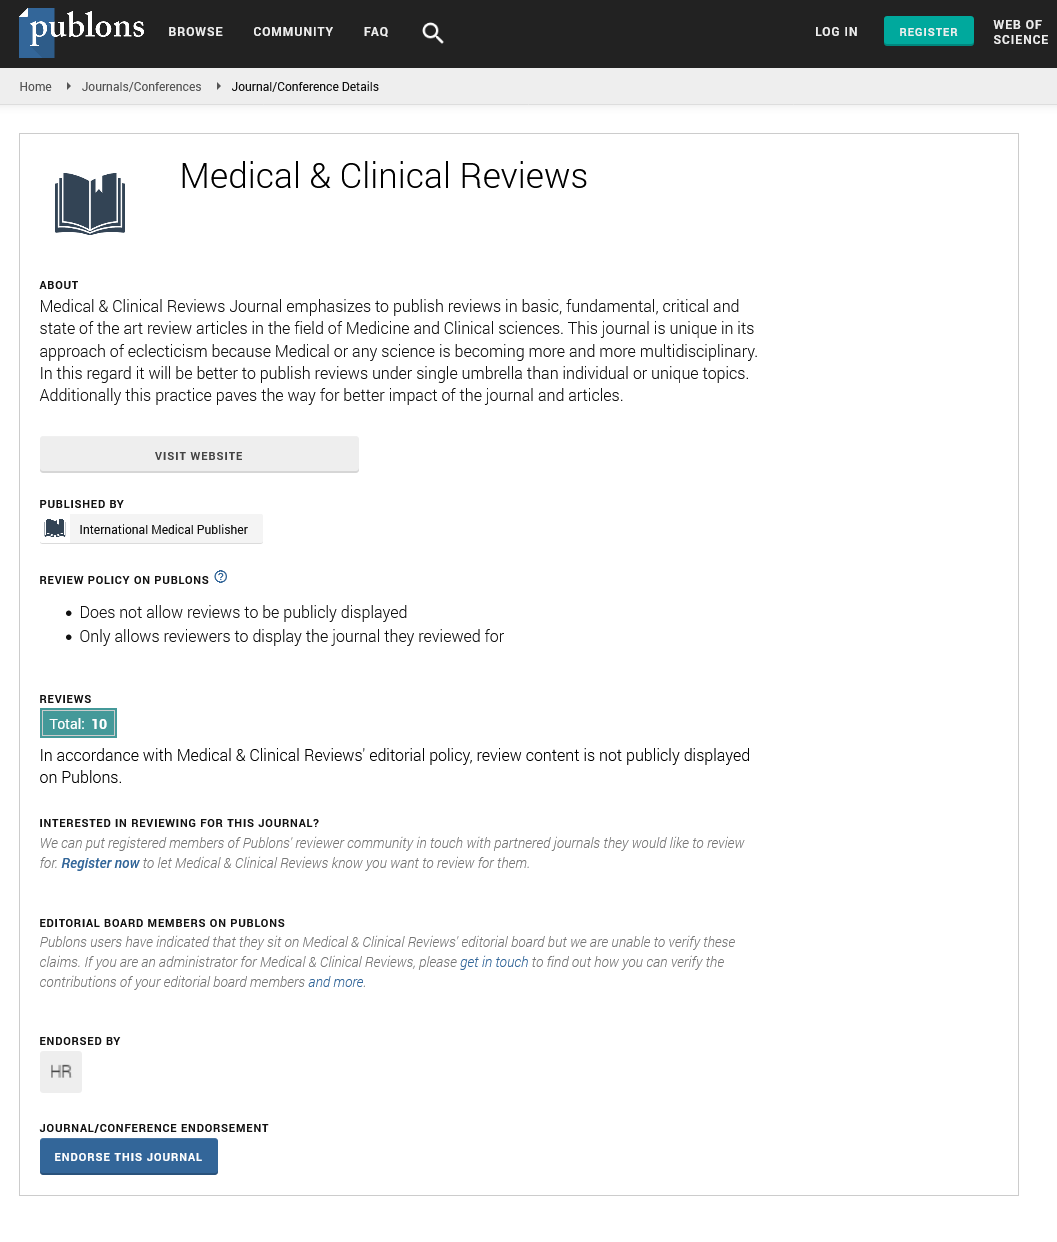Open the Community menu

(x=293, y=32)
